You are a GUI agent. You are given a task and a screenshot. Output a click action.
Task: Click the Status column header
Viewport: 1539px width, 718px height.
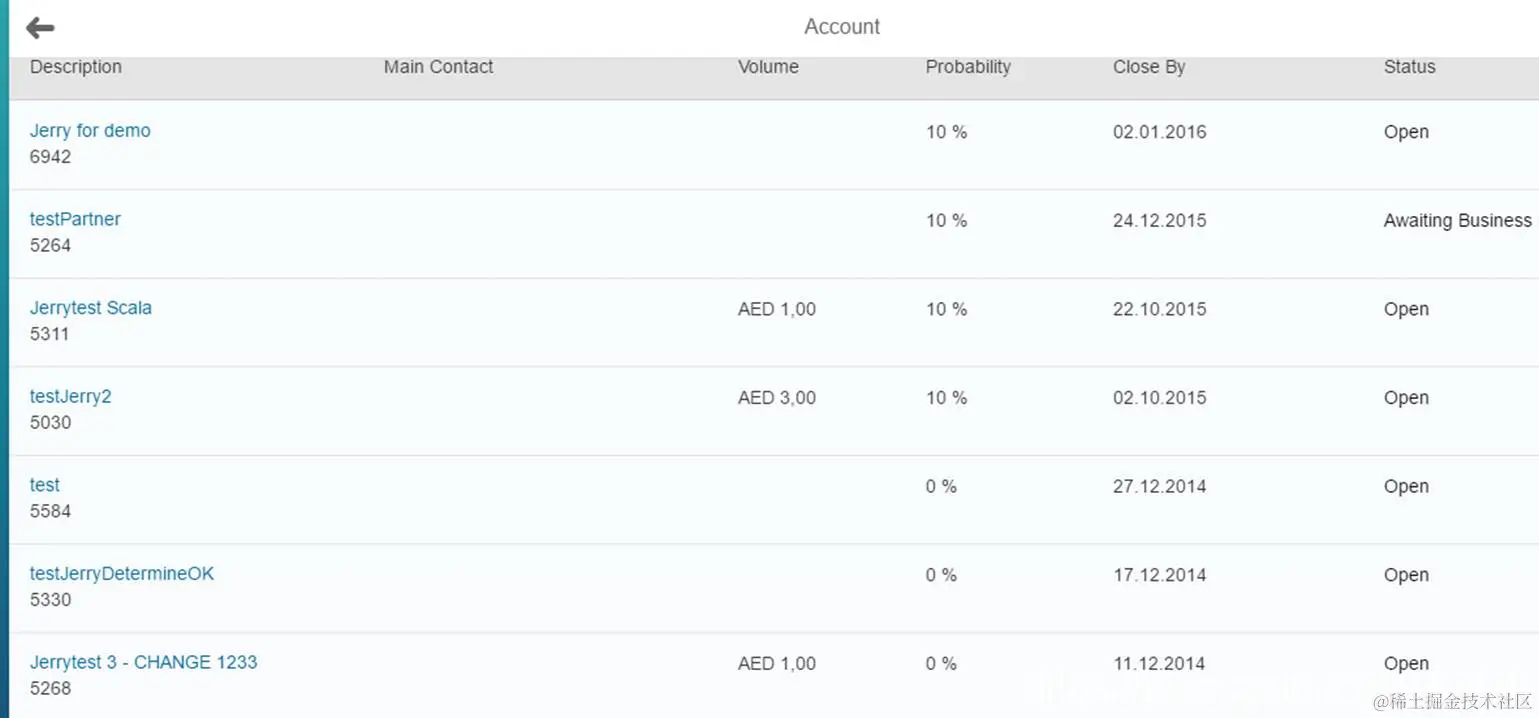pyautogui.click(x=1409, y=67)
